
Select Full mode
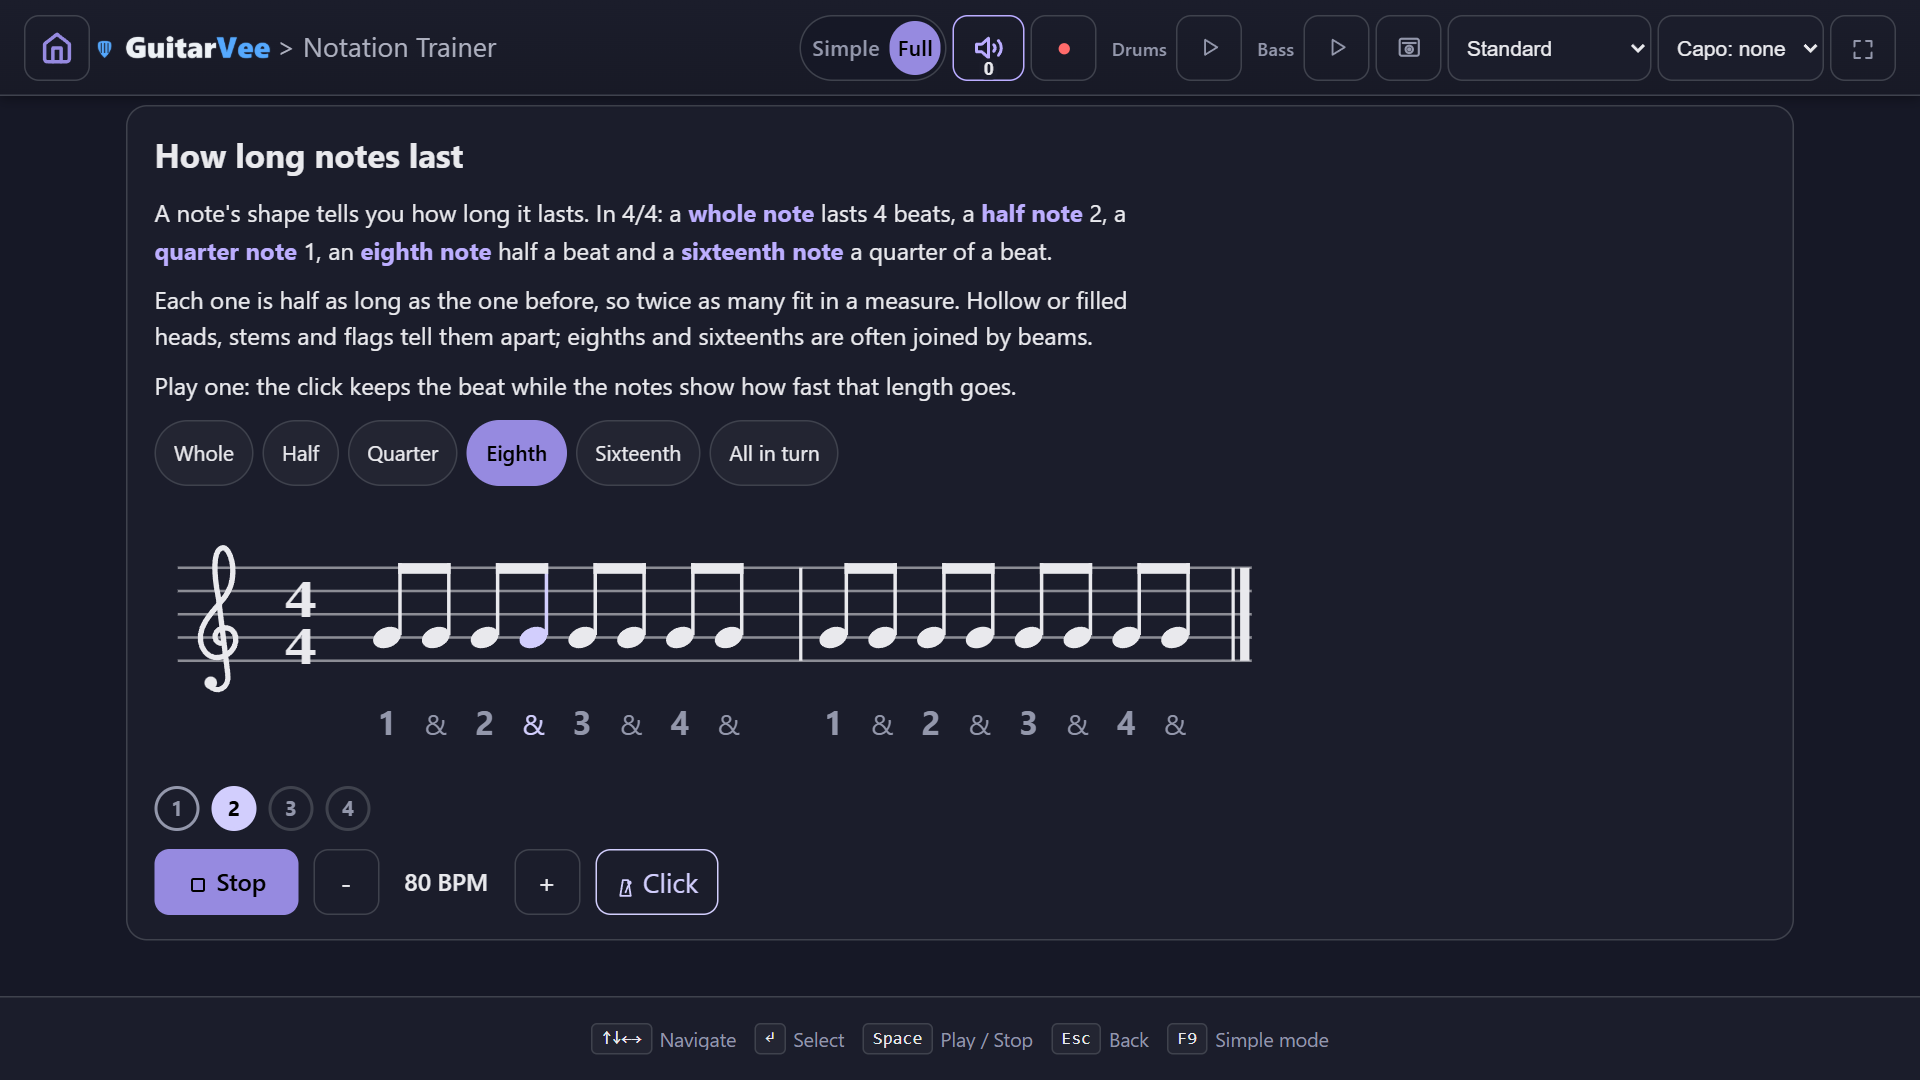point(915,48)
